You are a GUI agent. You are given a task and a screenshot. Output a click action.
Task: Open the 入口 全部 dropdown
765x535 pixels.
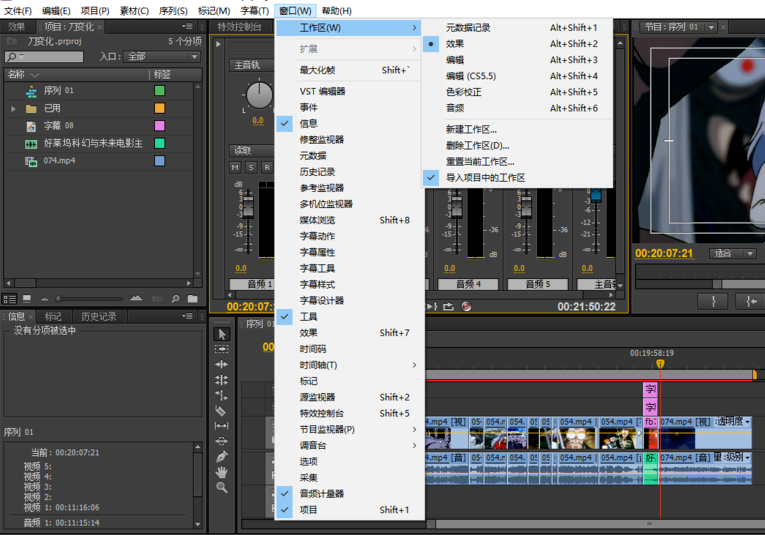tap(161, 57)
